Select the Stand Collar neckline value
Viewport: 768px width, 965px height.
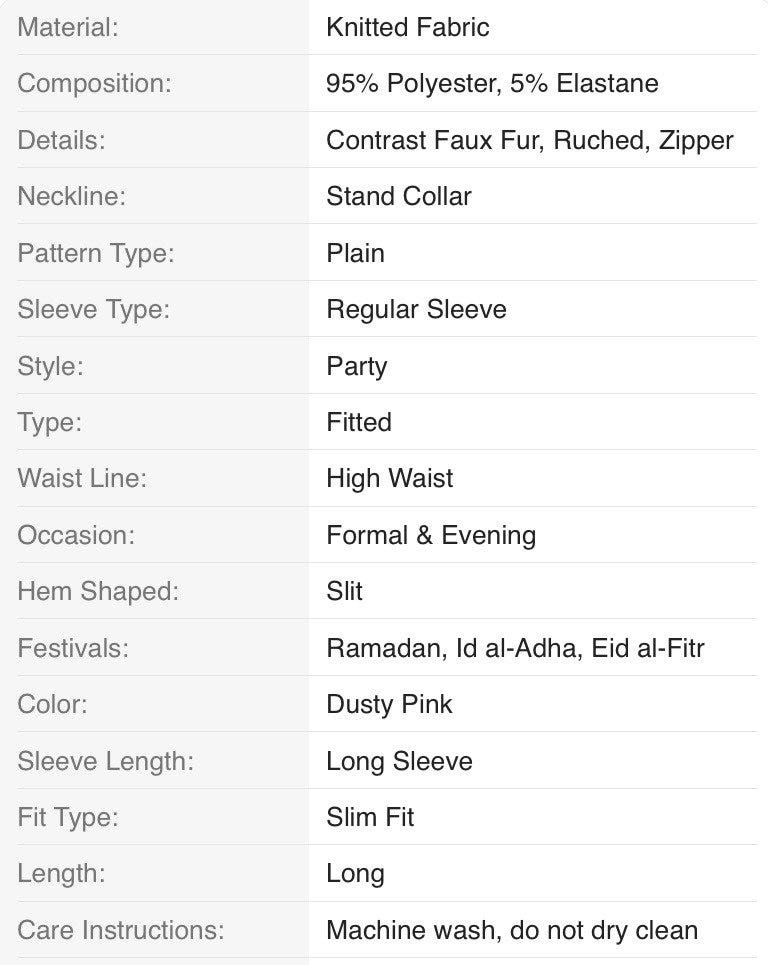(398, 196)
